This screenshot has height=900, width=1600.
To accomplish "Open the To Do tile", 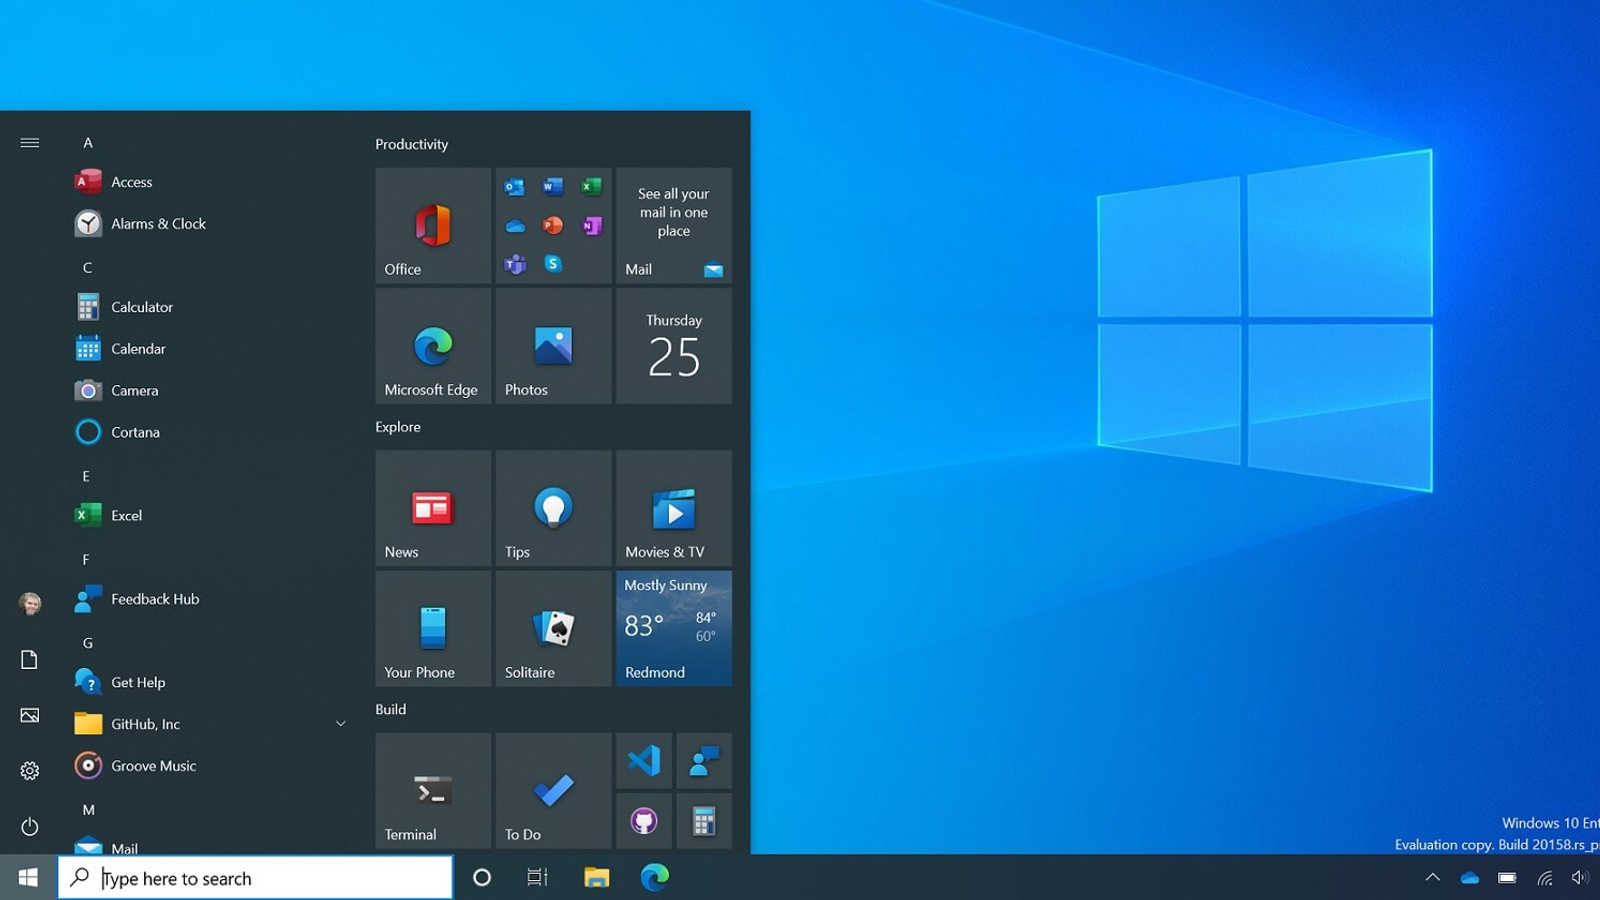I will 553,791.
